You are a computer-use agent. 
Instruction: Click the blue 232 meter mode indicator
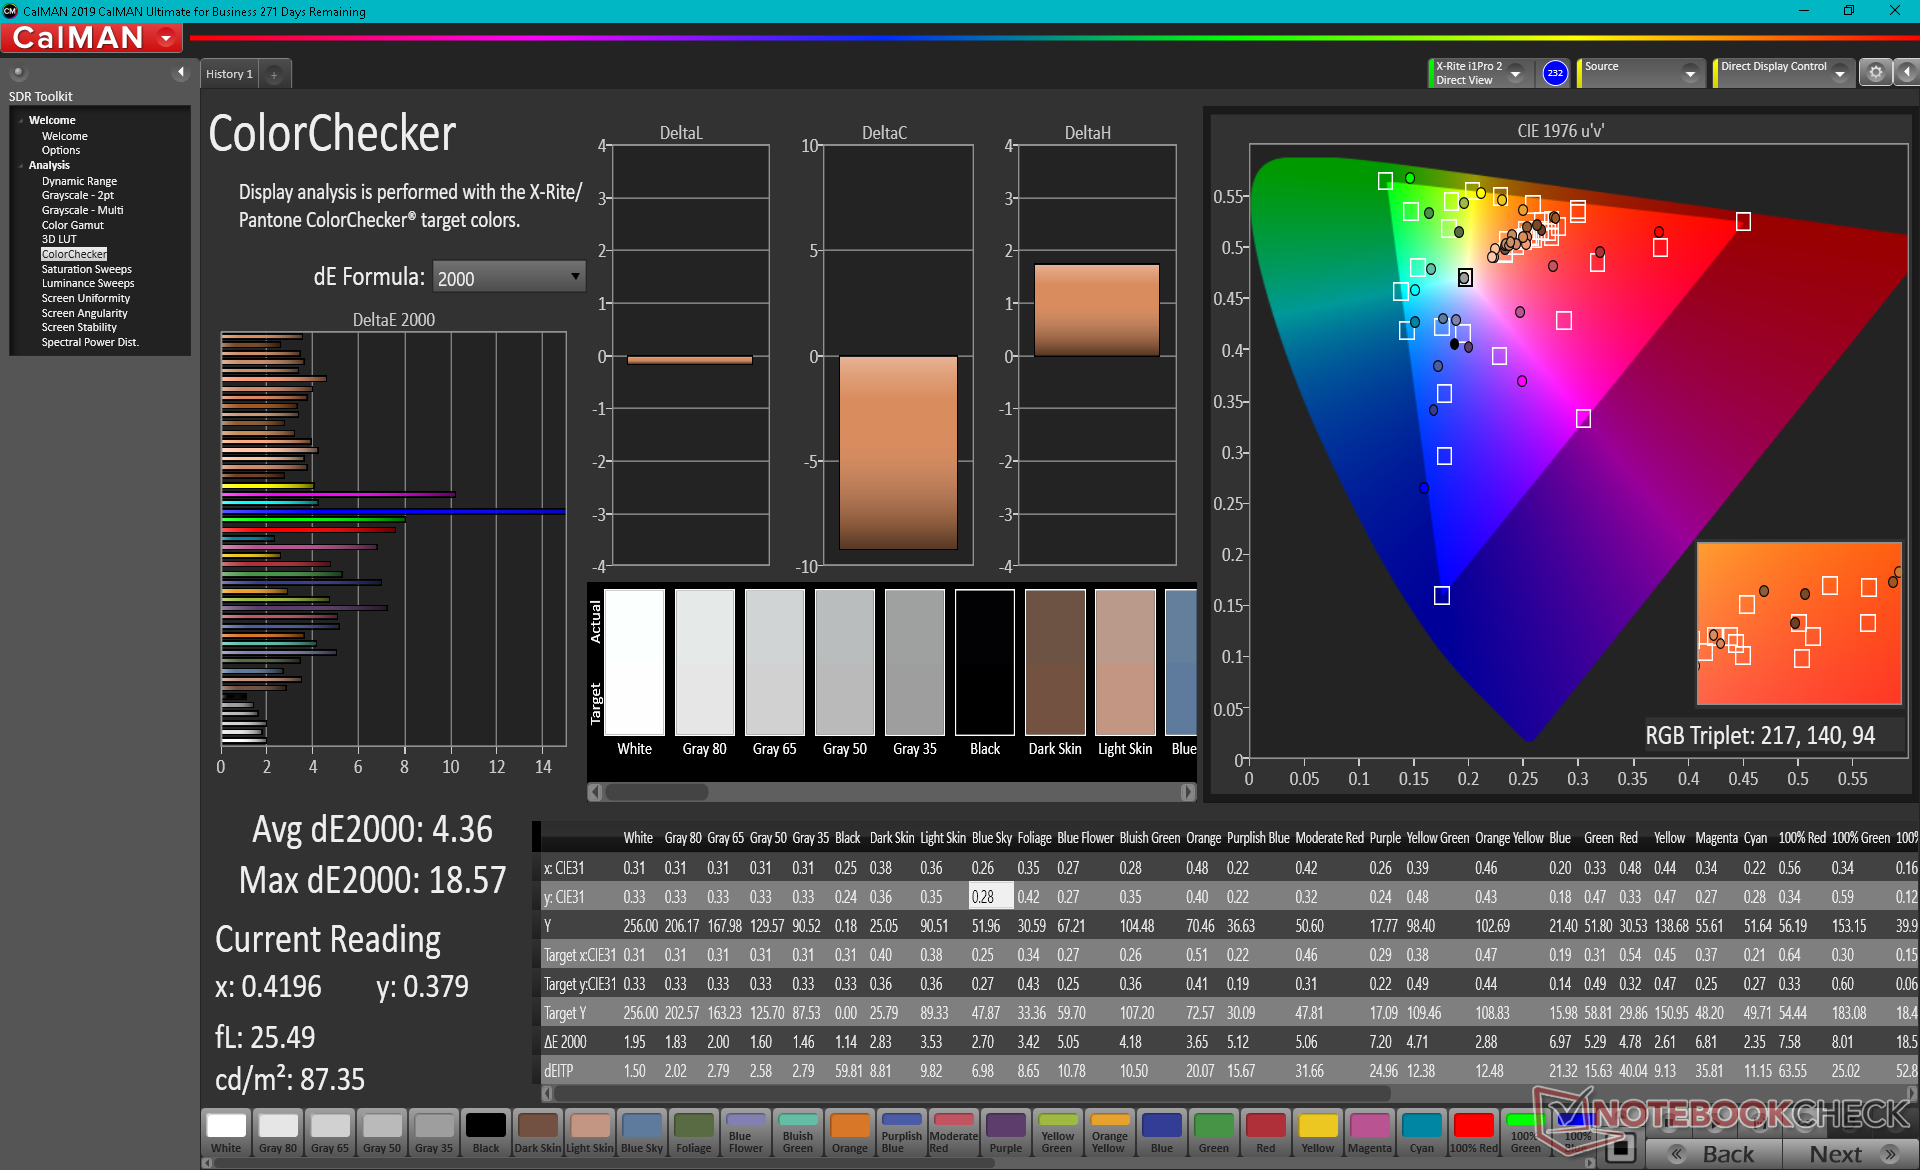1555,73
